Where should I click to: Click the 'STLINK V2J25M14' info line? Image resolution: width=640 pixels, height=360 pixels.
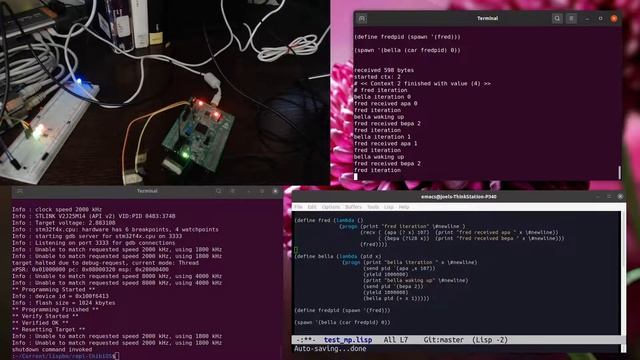pos(93,216)
